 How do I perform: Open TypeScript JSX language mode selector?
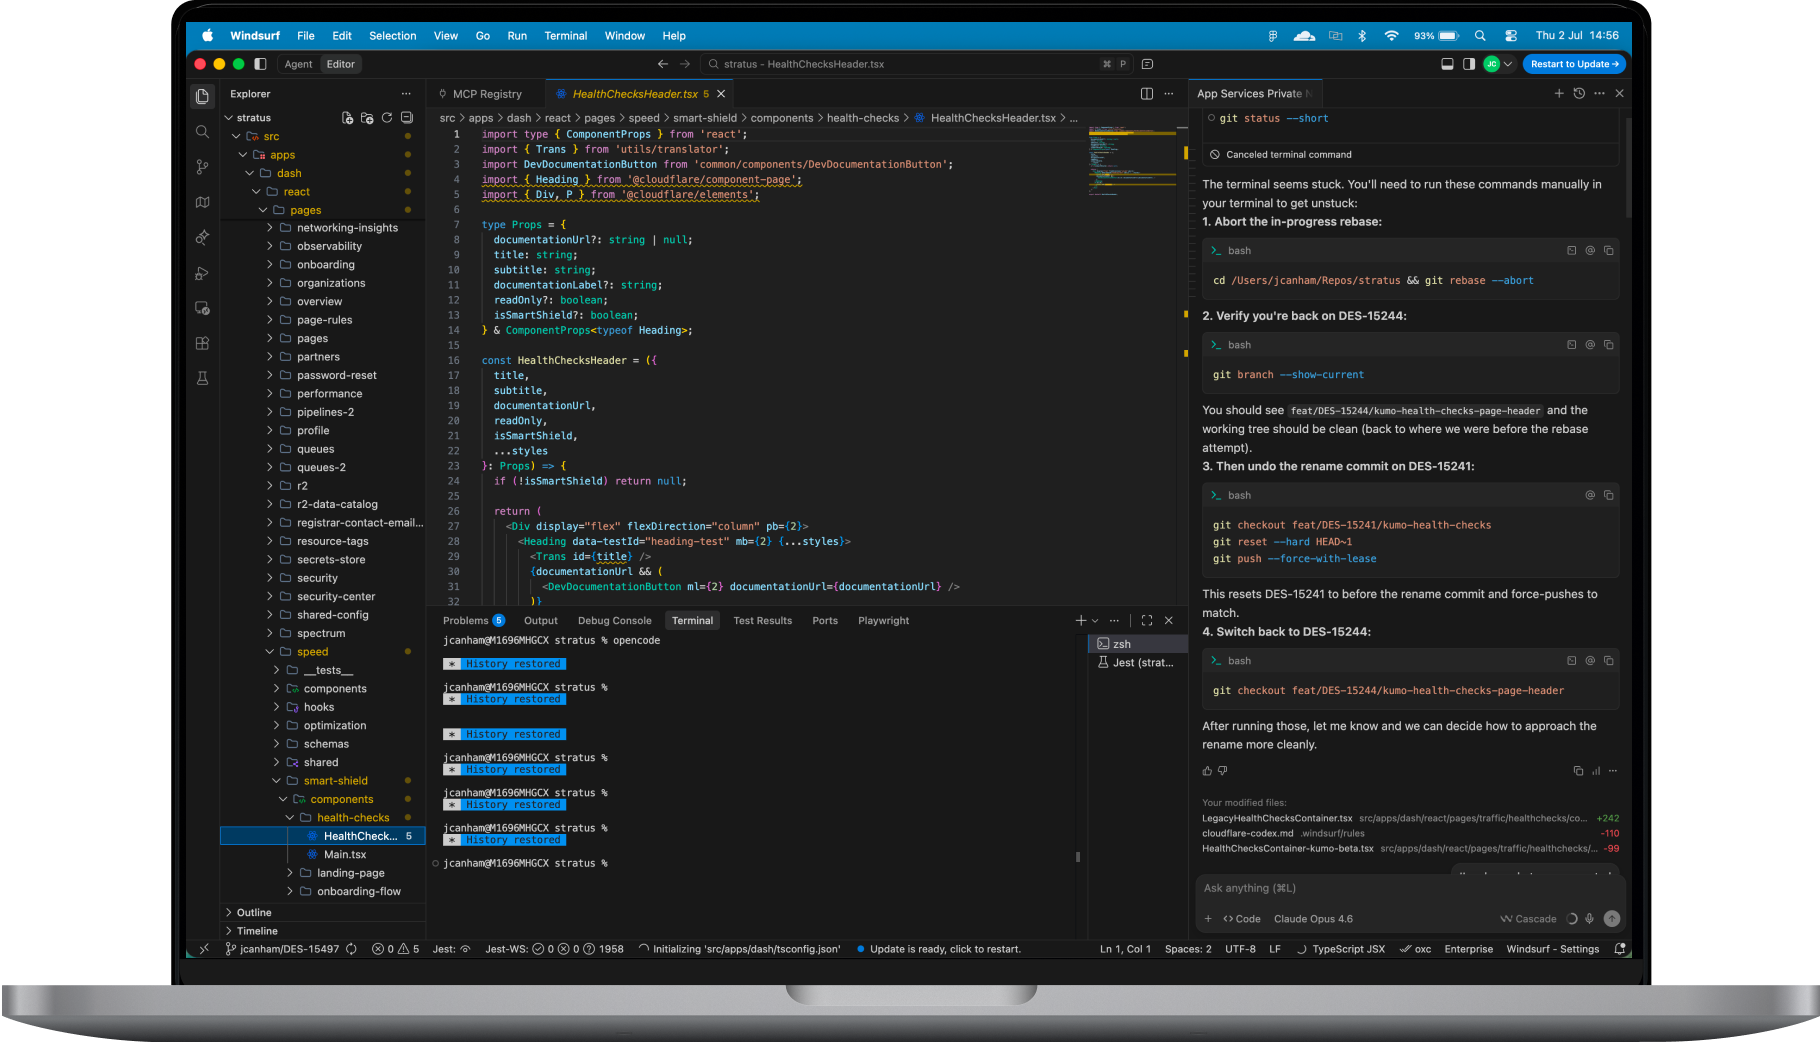[1348, 949]
